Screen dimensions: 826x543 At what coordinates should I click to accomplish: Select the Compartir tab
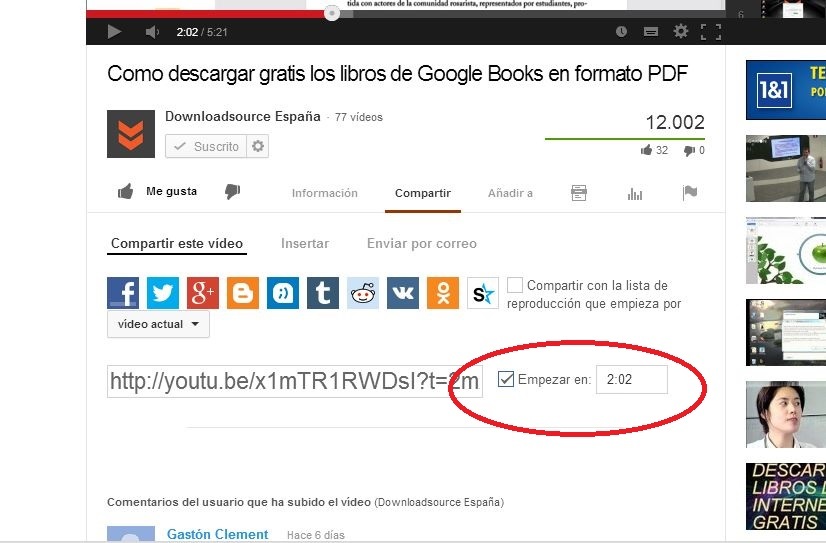tap(423, 193)
